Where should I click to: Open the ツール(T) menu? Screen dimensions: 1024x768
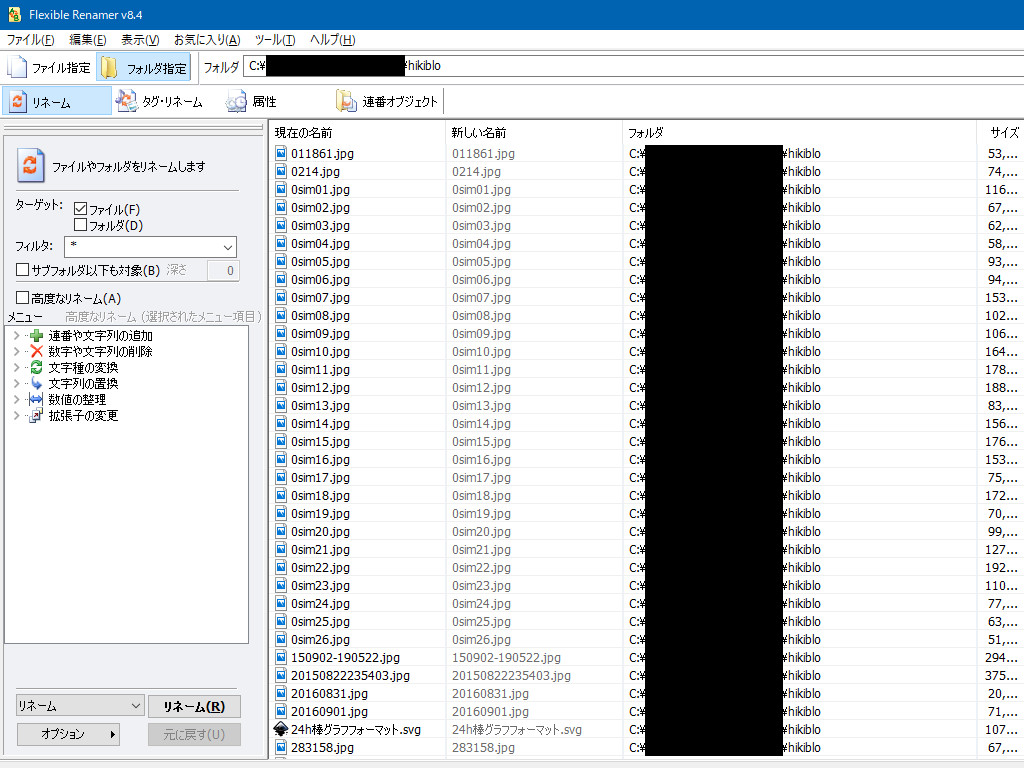275,40
